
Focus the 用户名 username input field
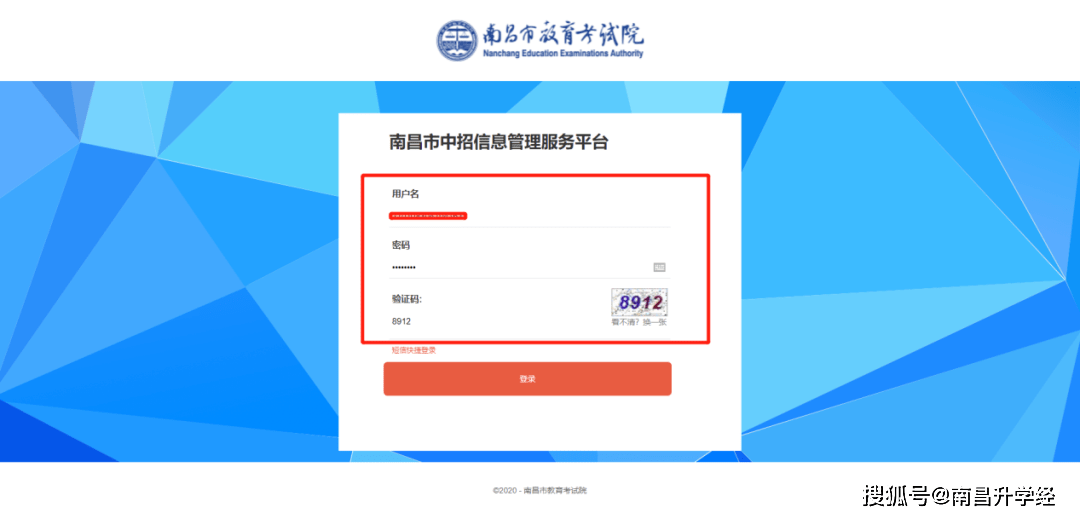pyautogui.click(x=531, y=216)
